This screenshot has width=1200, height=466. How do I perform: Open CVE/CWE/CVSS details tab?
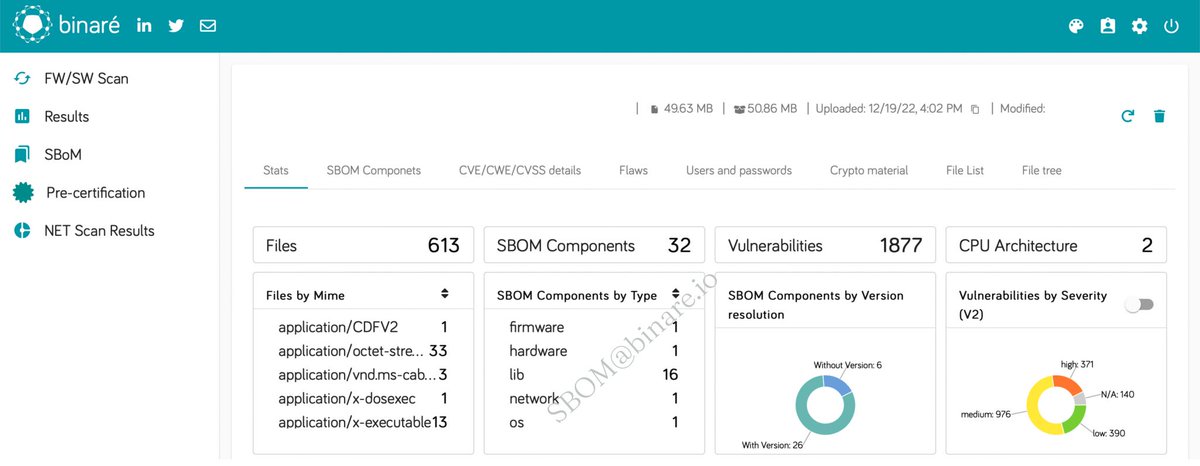click(520, 171)
